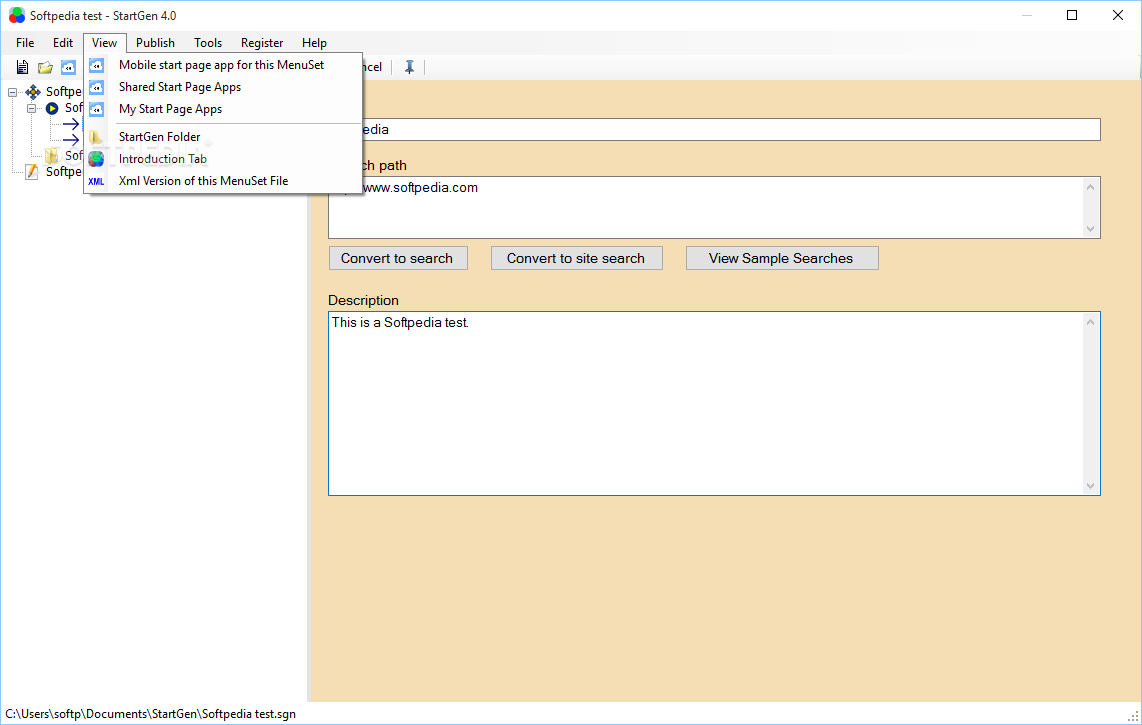Click the search path scrollbar down arrow
This screenshot has width=1142, height=725.
1090,229
